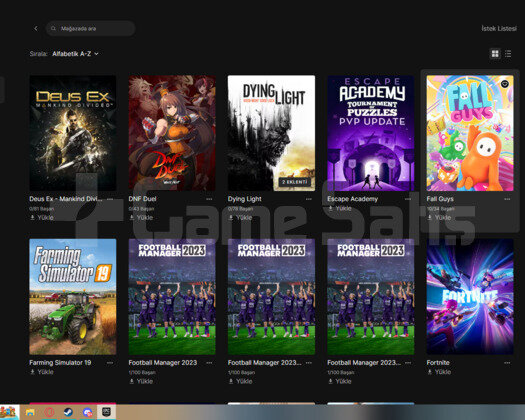Open Deus Ex Mankind Divided cover
The image size is (525, 420).
(x=73, y=133)
